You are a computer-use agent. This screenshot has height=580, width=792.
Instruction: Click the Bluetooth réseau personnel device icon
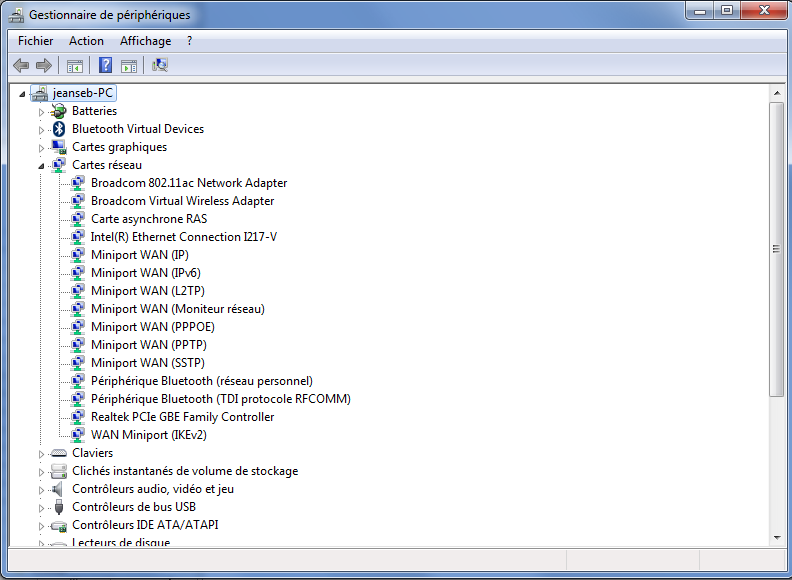click(78, 381)
